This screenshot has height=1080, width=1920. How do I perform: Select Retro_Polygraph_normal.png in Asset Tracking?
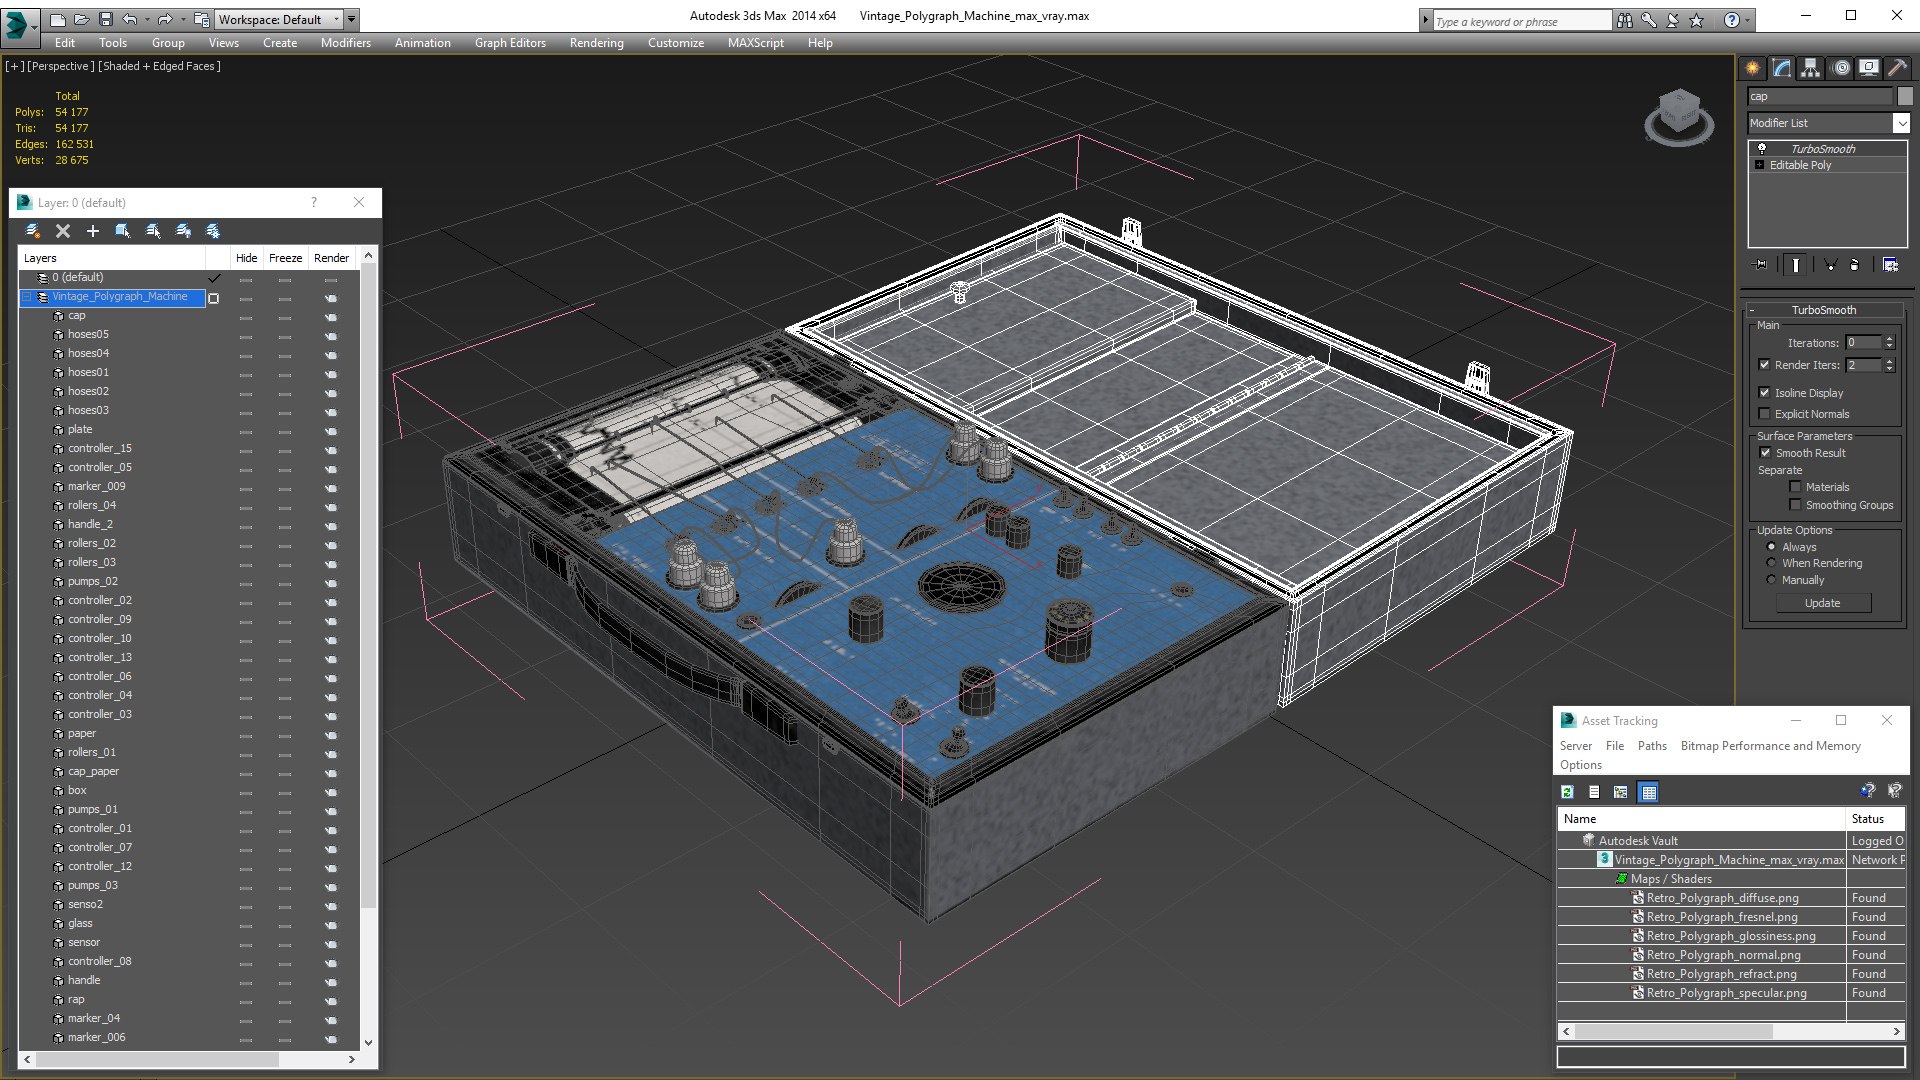1723,955
